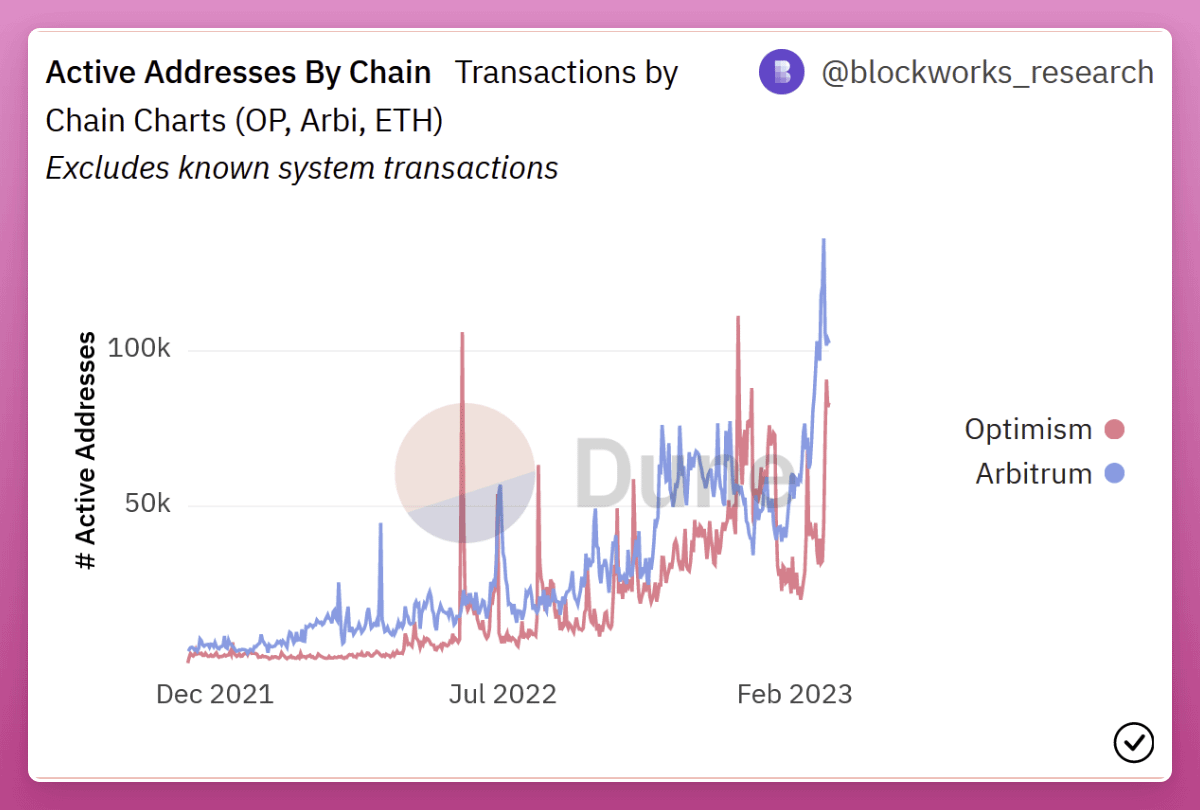The width and height of the screenshot is (1200, 810).
Task: Click the Jul 2022 x-axis label
Action: coord(502,694)
